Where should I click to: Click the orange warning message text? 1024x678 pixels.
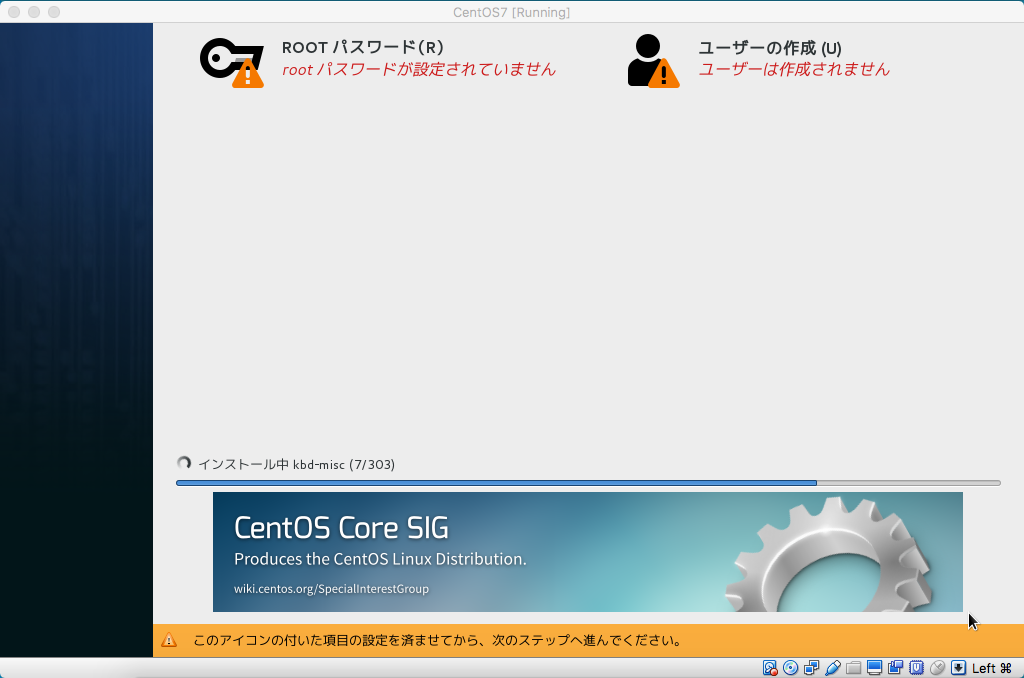[x=438, y=640]
